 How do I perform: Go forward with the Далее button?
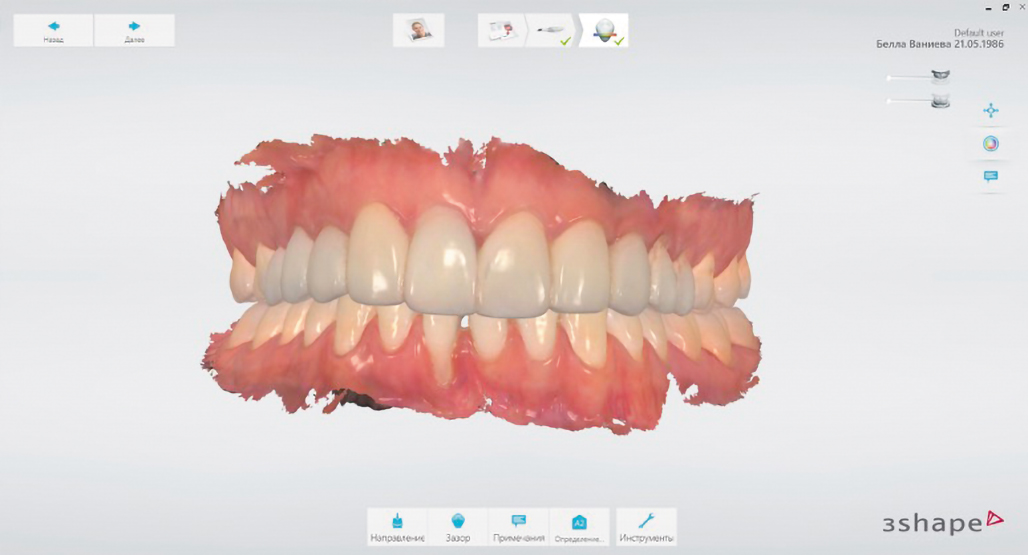(x=134, y=30)
